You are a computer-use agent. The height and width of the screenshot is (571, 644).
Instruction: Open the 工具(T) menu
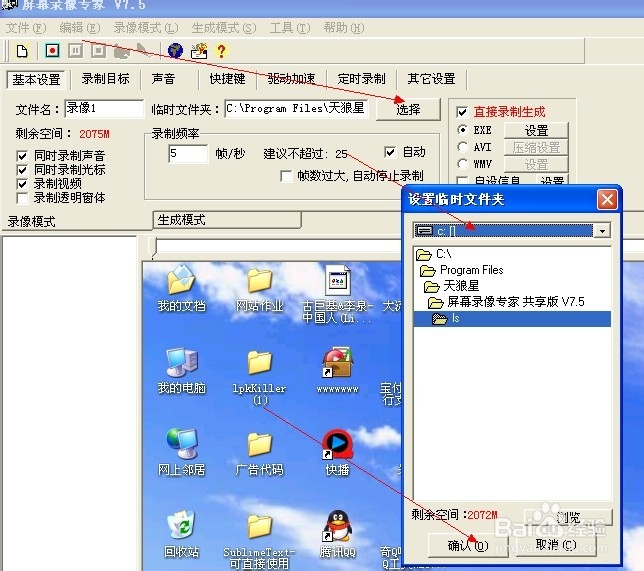(290, 28)
